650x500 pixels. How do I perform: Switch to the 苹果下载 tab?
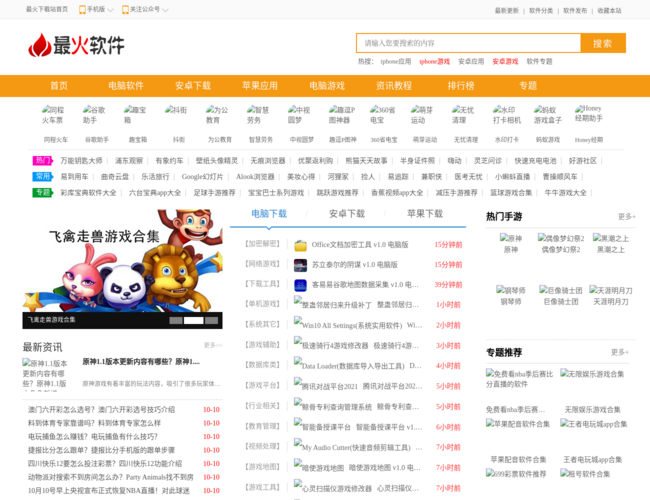pos(425,214)
